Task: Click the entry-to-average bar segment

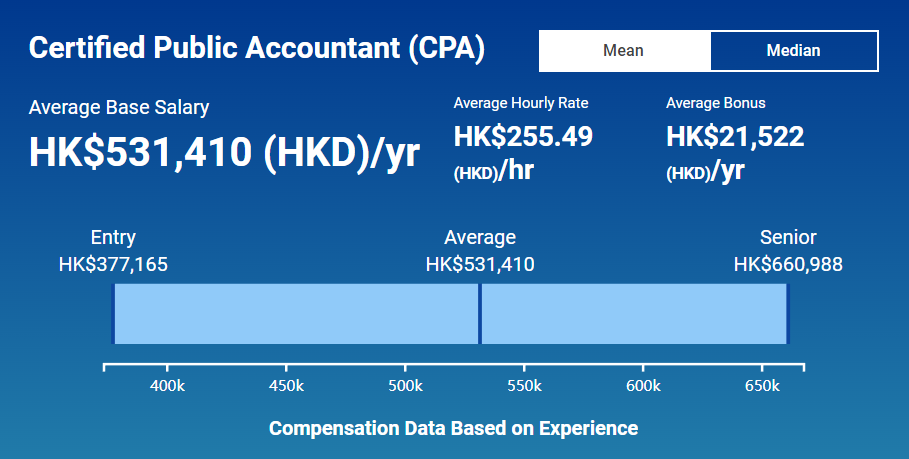Action: coord(296,314)
